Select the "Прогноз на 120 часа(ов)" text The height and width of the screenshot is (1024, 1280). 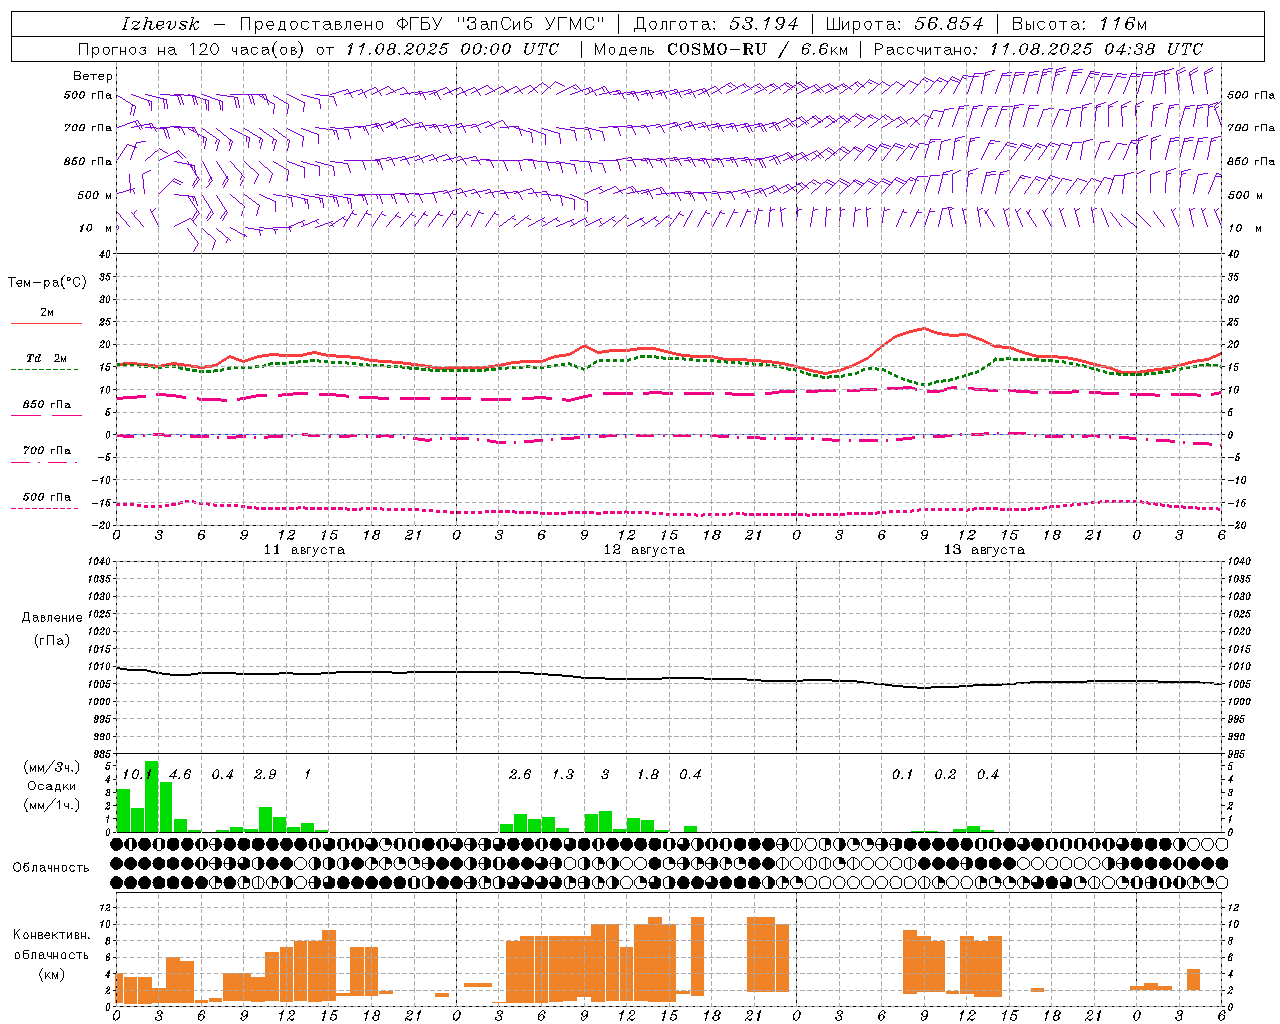192,49
